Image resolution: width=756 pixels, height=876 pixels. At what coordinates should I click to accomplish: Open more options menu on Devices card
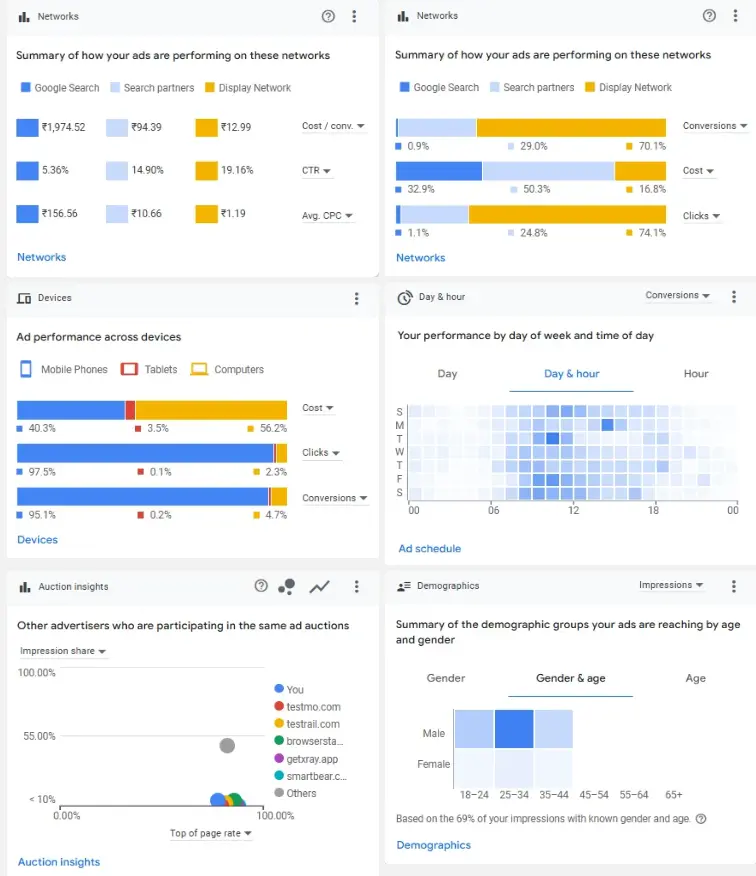coord(356,298)
